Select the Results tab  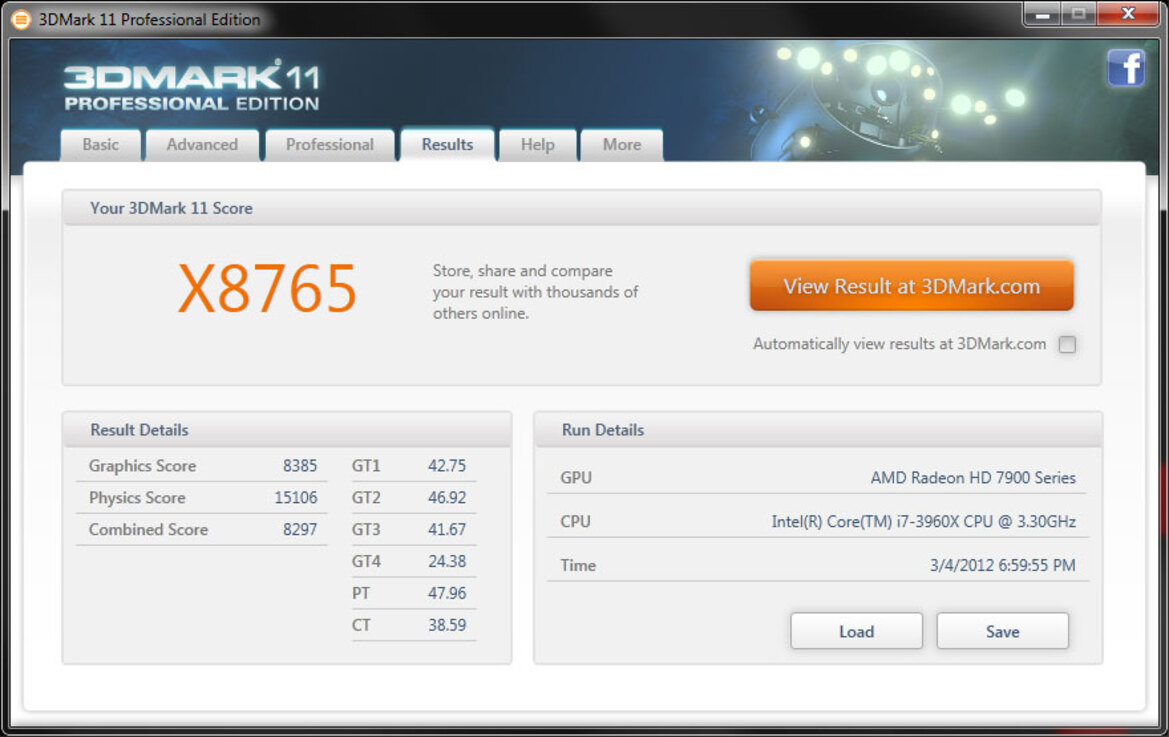point(447,145)
